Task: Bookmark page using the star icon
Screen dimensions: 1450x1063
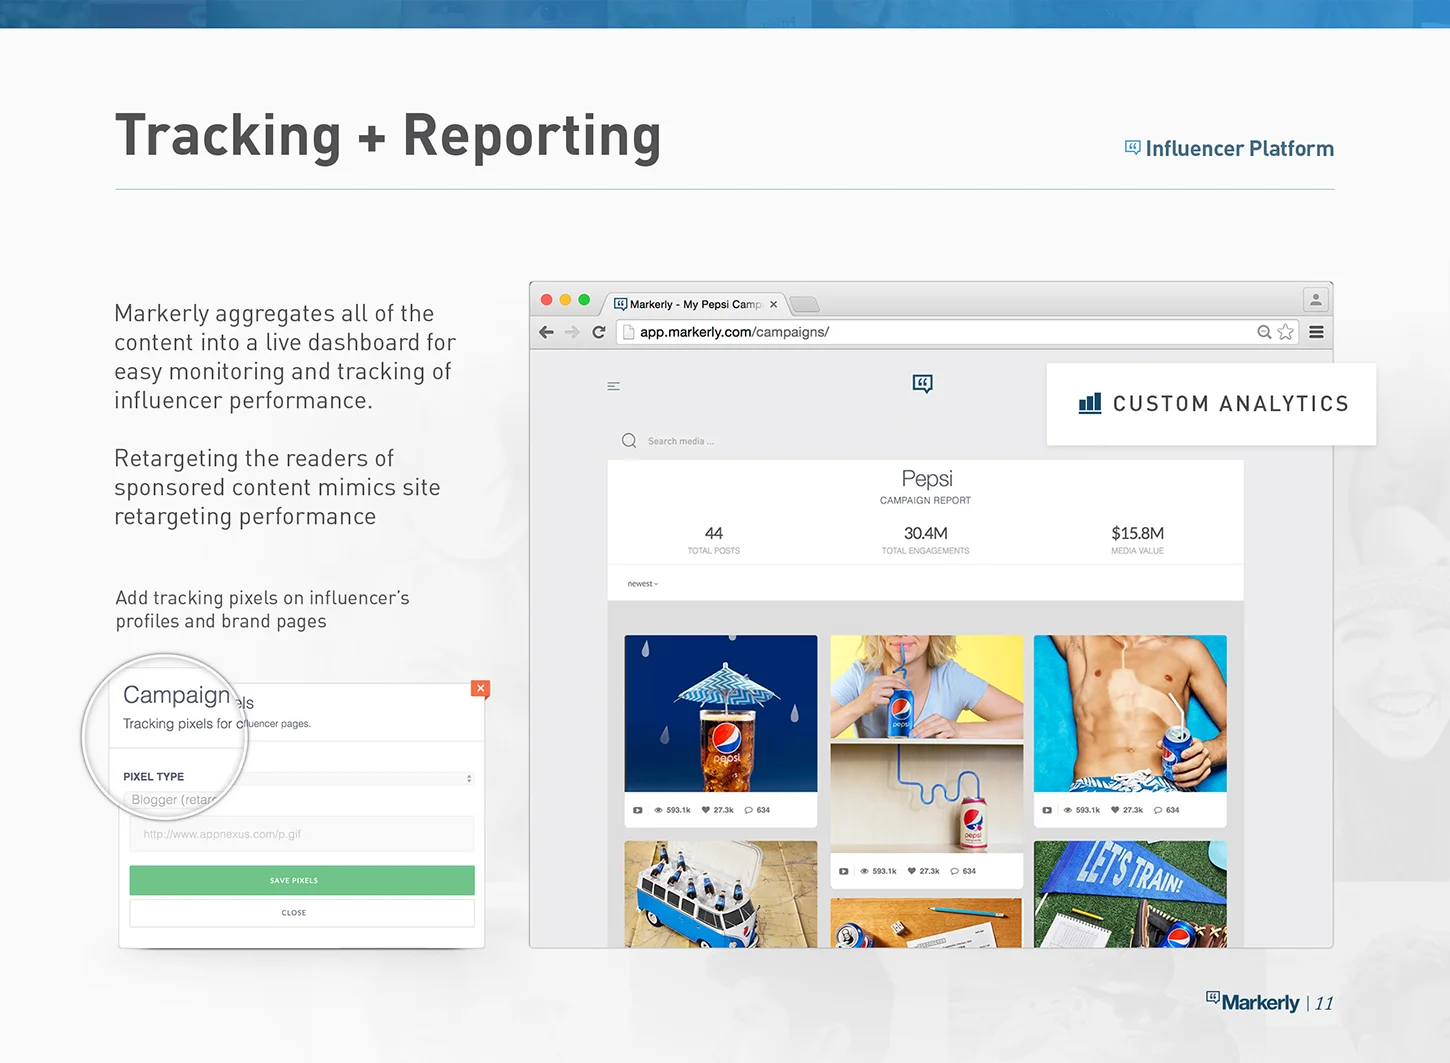Action: [x=1286, y=332]
